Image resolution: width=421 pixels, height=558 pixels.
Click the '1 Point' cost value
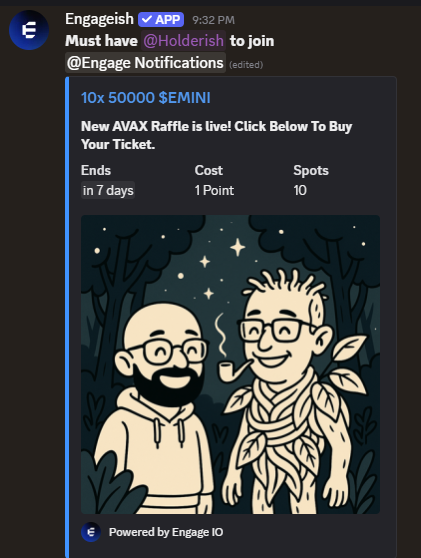[x=214, y=190]
